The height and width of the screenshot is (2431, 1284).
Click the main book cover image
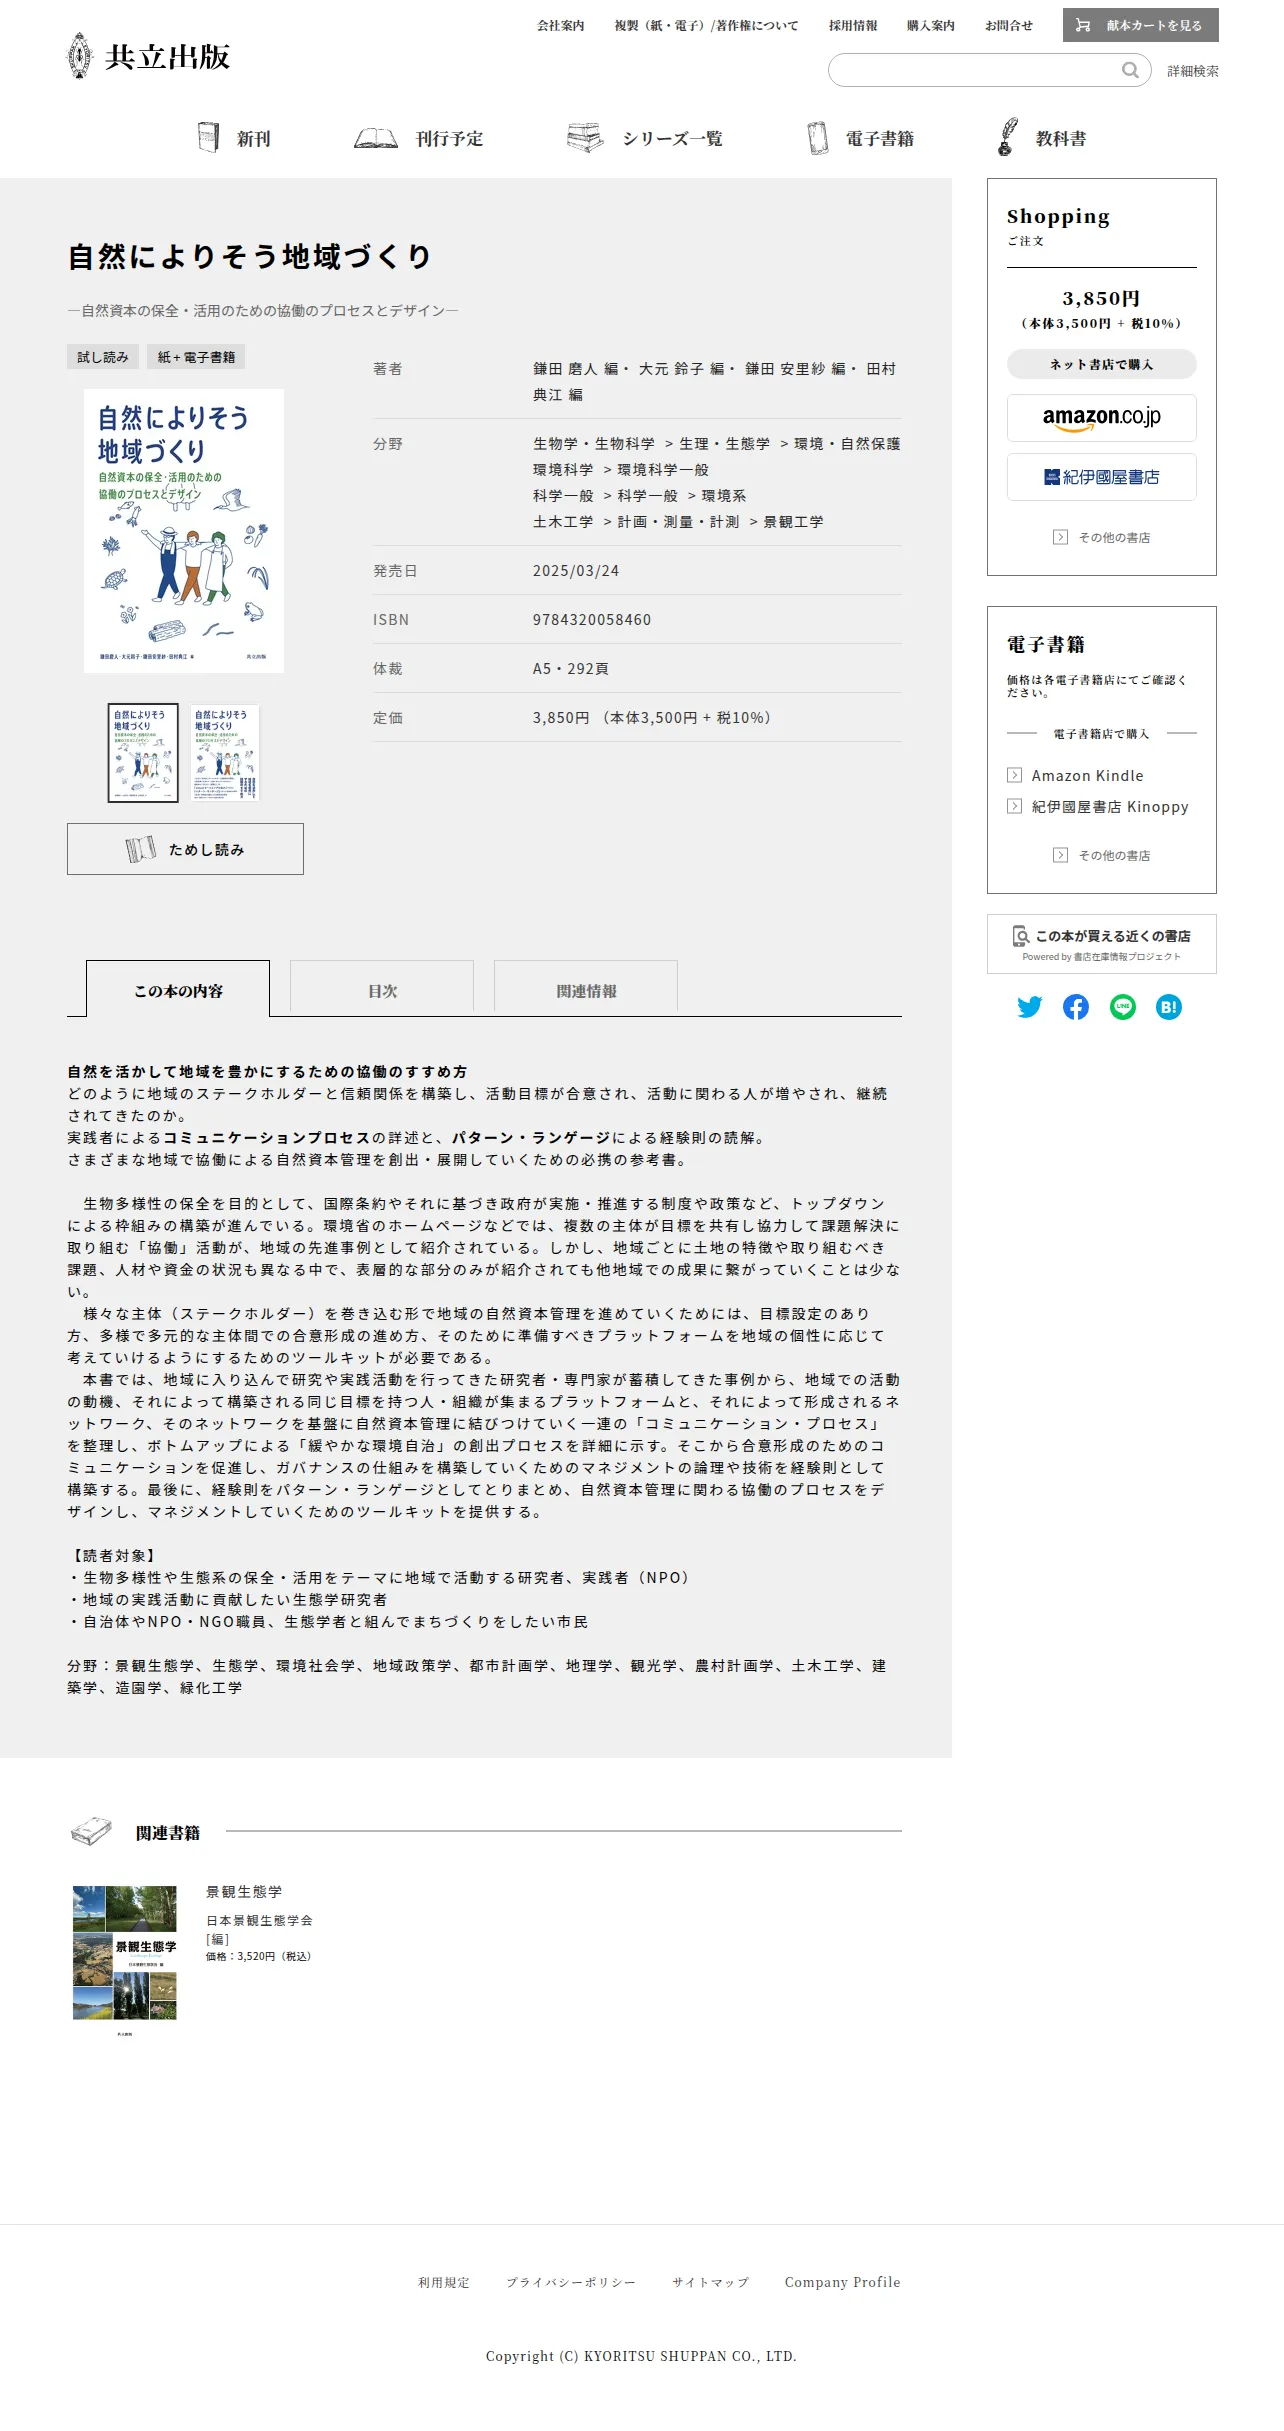pyautogui.click(x=184, y=531)
